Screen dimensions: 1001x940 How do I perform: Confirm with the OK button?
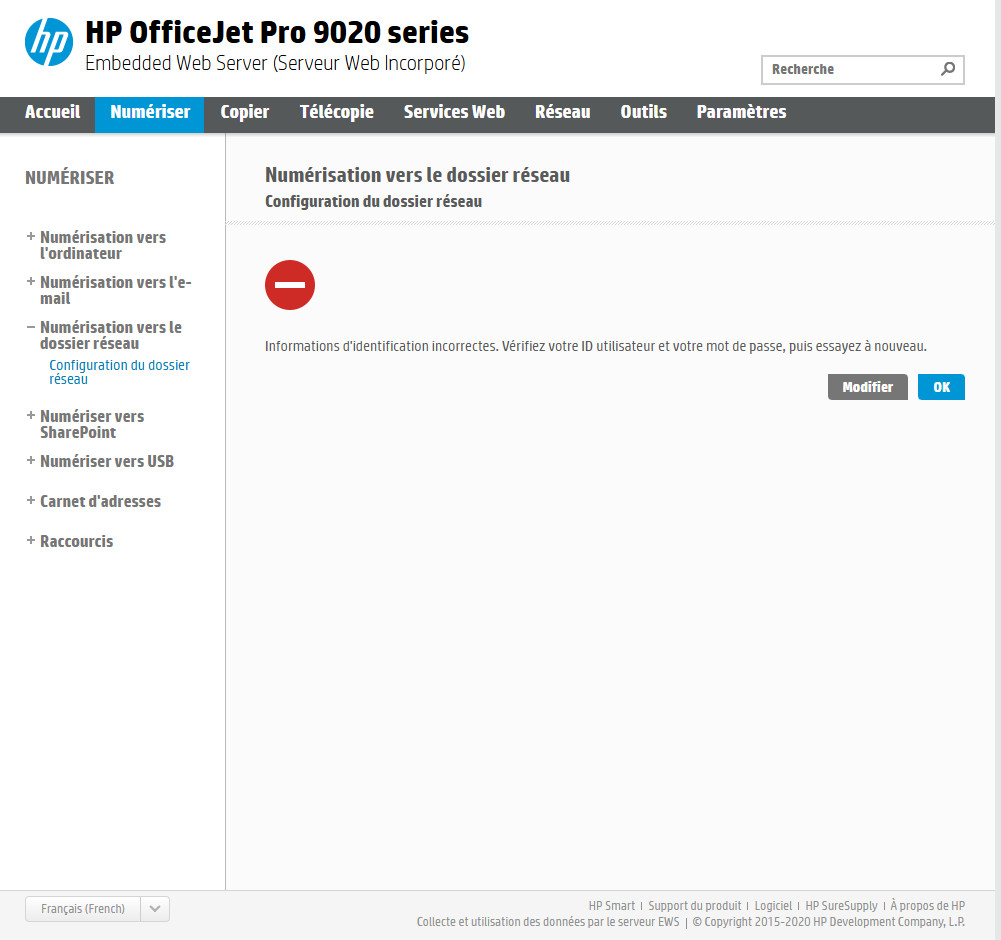coord(941,387)
